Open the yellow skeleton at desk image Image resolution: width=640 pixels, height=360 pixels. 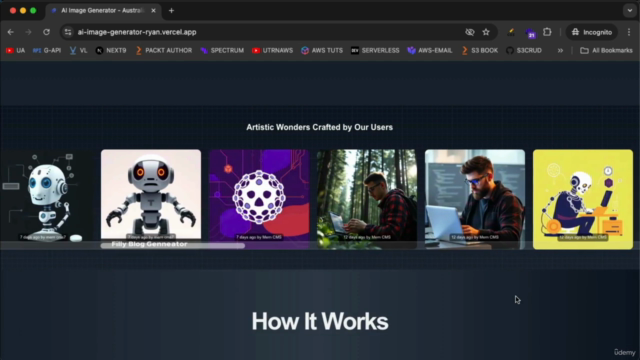click(583, 199)
